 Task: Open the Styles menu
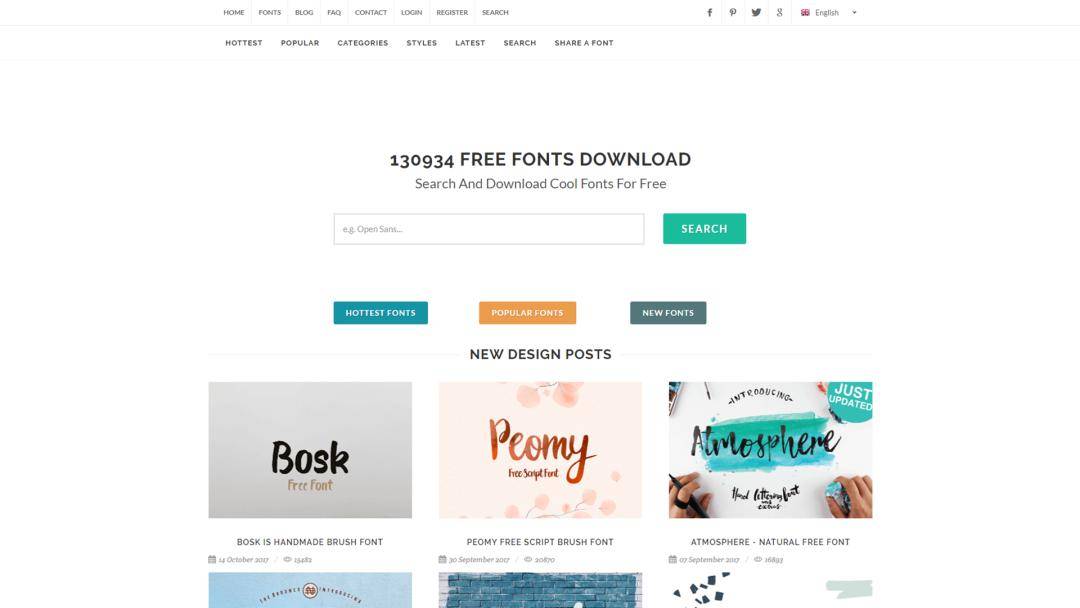coord(422,43)
